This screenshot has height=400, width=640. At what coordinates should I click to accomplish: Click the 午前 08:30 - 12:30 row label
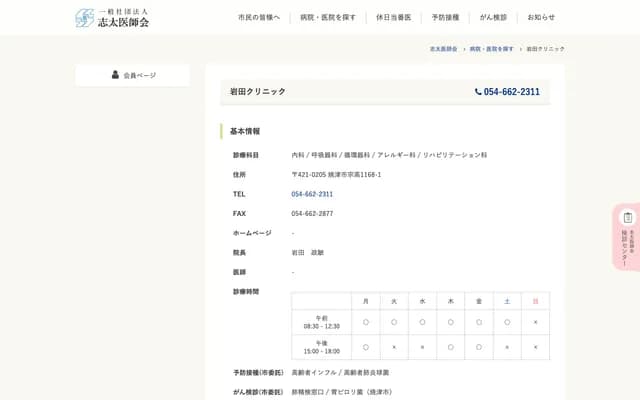[322, 322]
